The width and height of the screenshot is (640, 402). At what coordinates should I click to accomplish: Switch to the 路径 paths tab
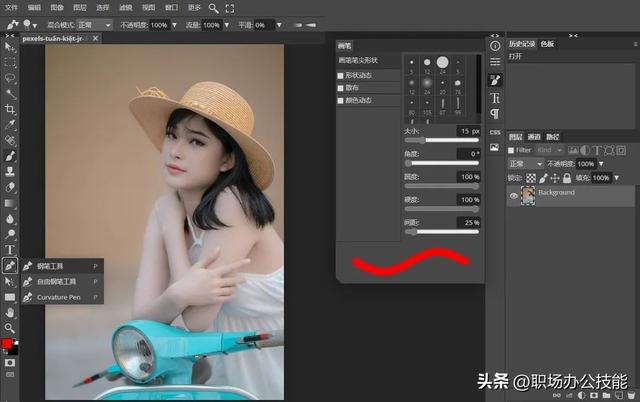pyautogui.click(x=553, y=137)
